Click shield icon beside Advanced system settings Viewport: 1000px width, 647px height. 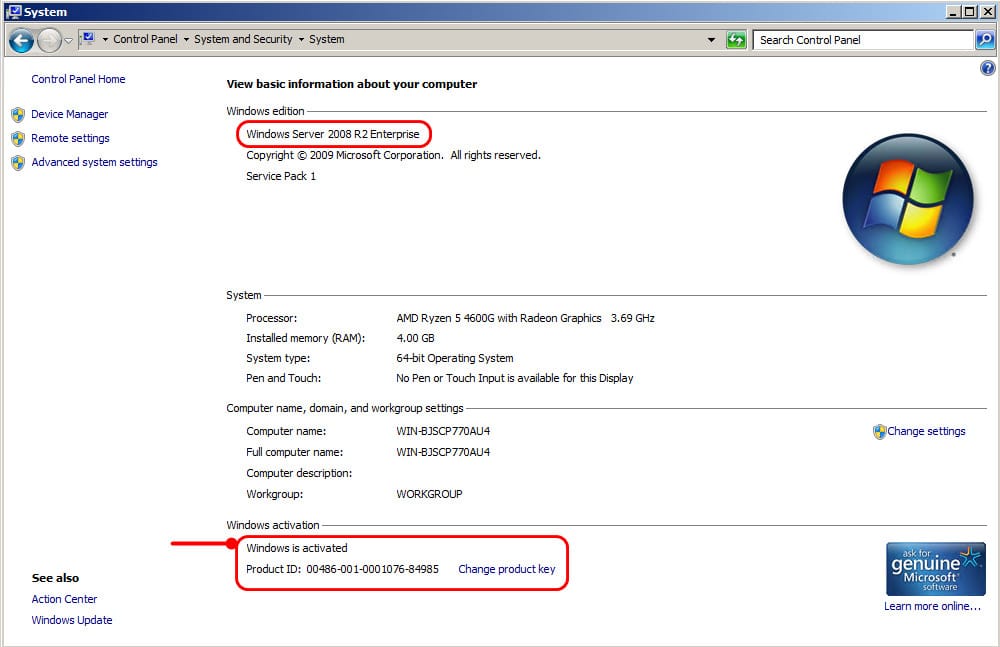coord(18,163)
